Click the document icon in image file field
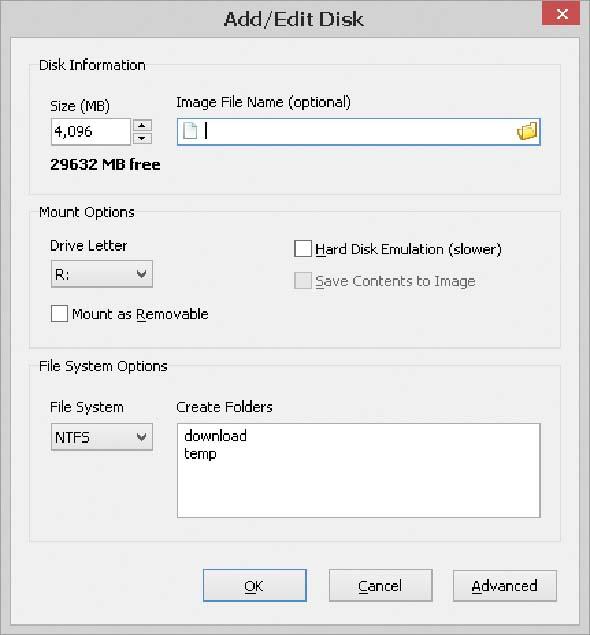Viewport: 590px width, 635px height. point(190,131)
